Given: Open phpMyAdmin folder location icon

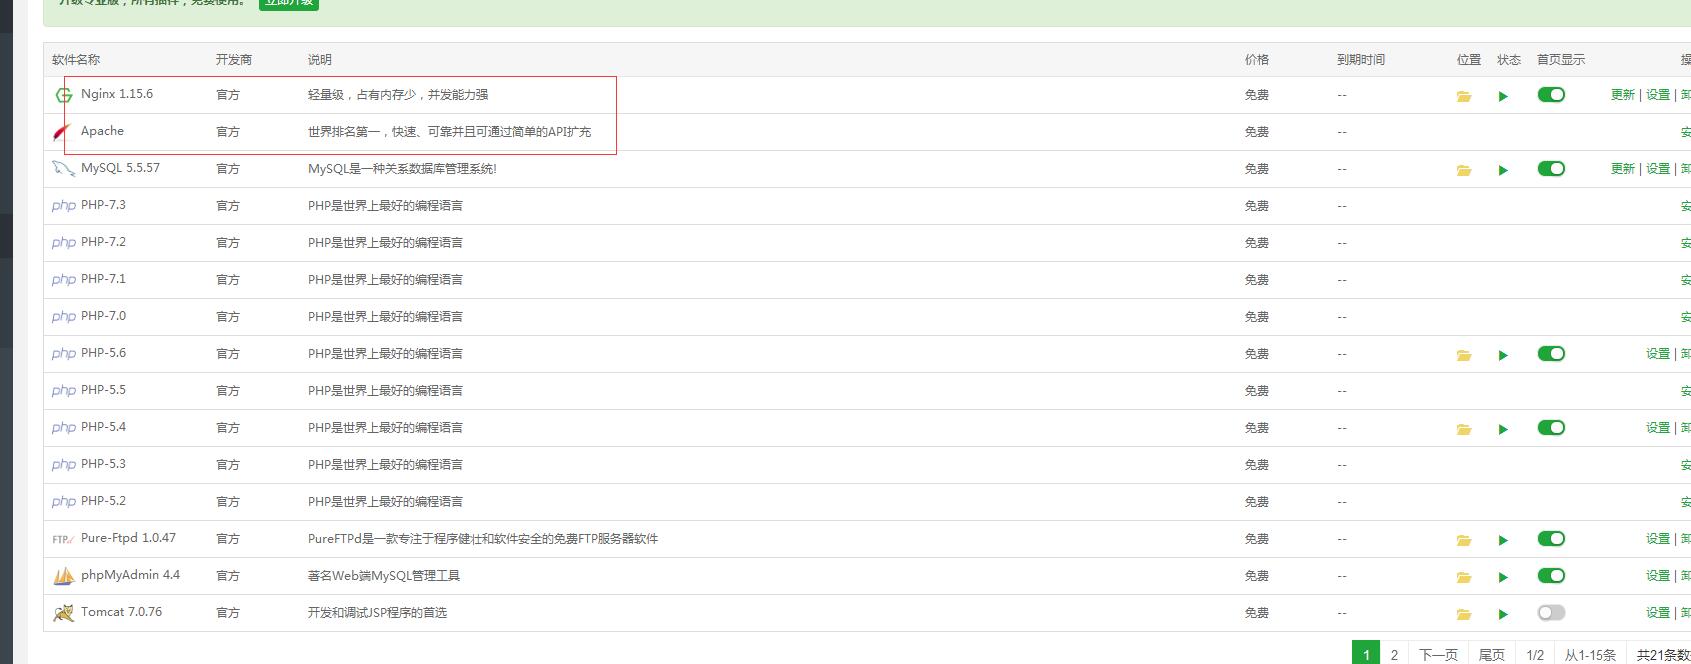Looking at the screenshot, I should pyautogui.click(x=1464, y=577).
